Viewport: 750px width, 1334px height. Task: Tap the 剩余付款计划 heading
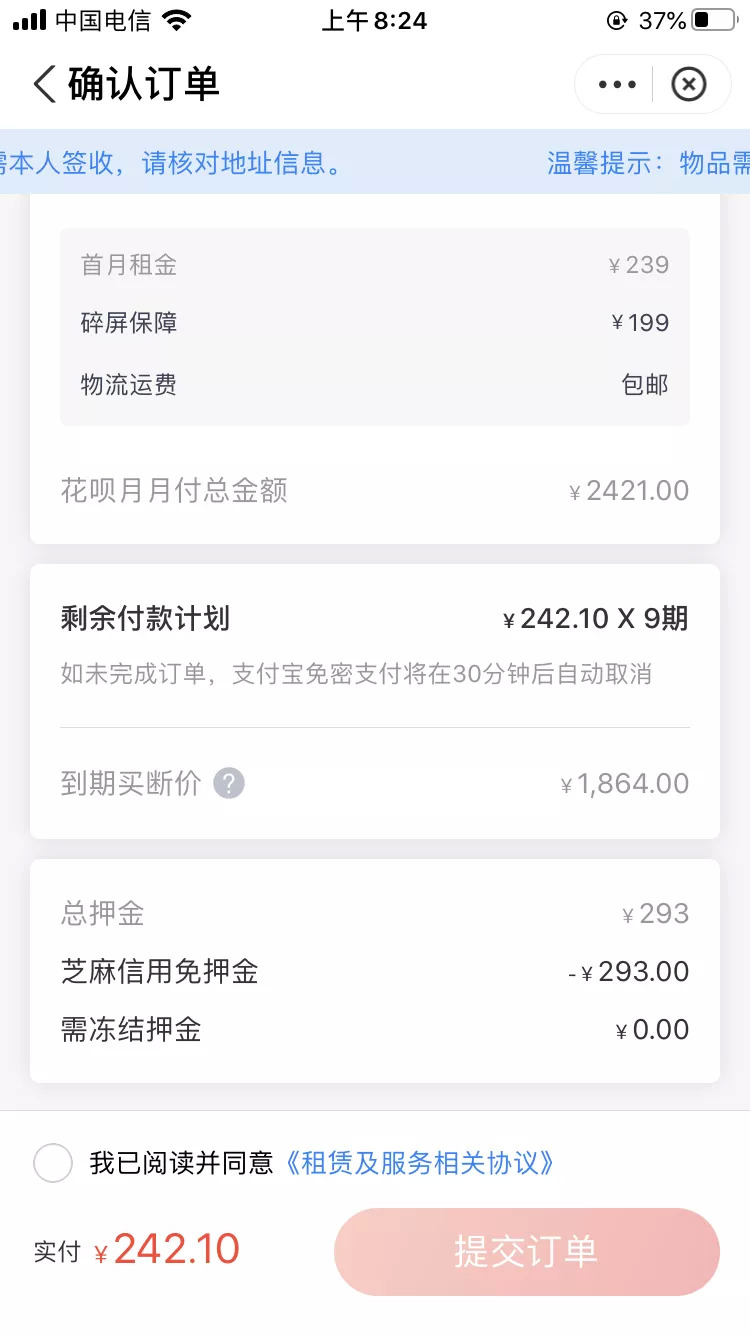146,619
